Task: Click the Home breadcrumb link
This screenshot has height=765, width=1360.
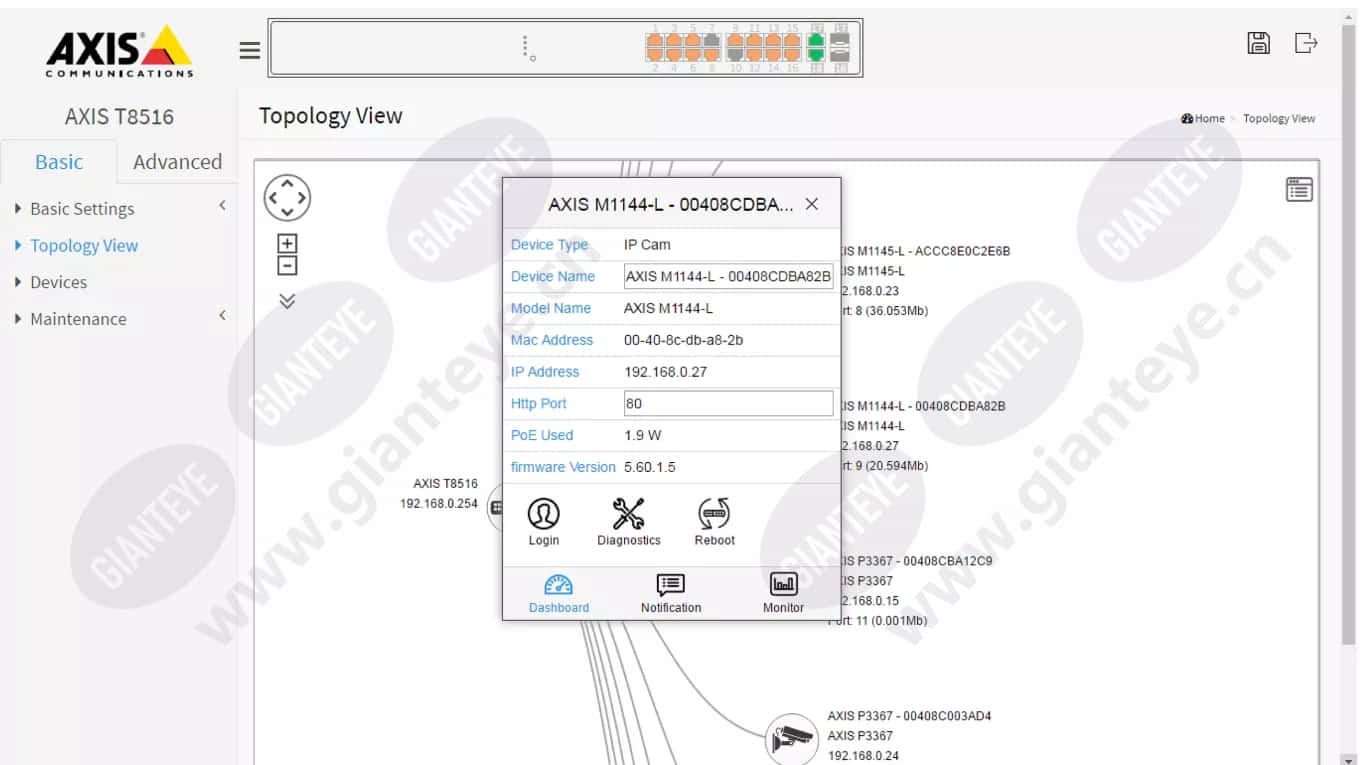Action: (1210, 118)
